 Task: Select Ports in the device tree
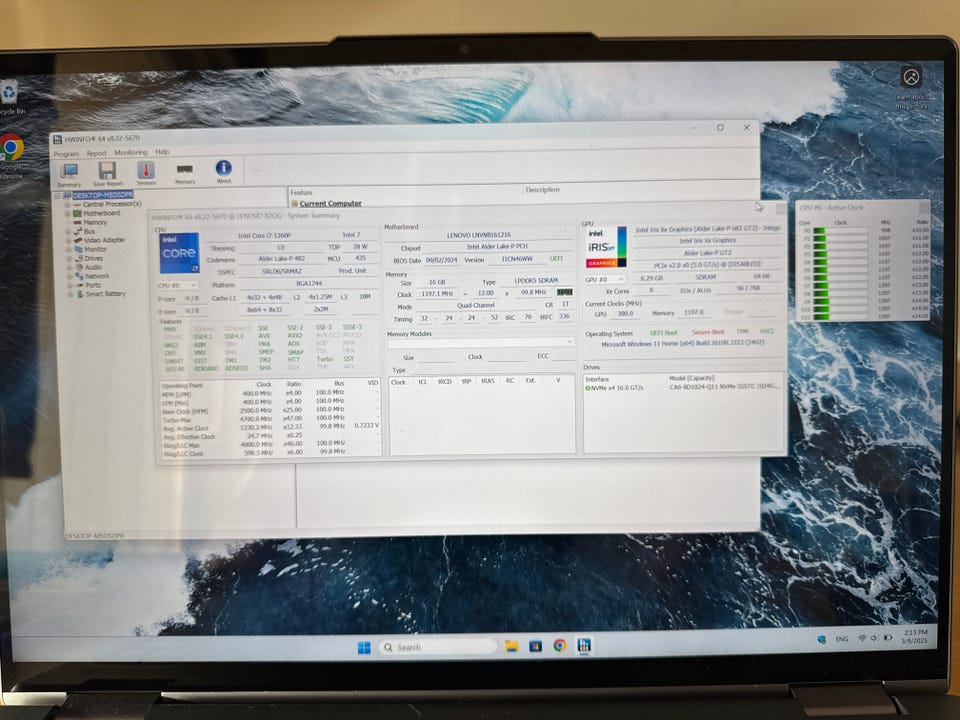point(93,285)
